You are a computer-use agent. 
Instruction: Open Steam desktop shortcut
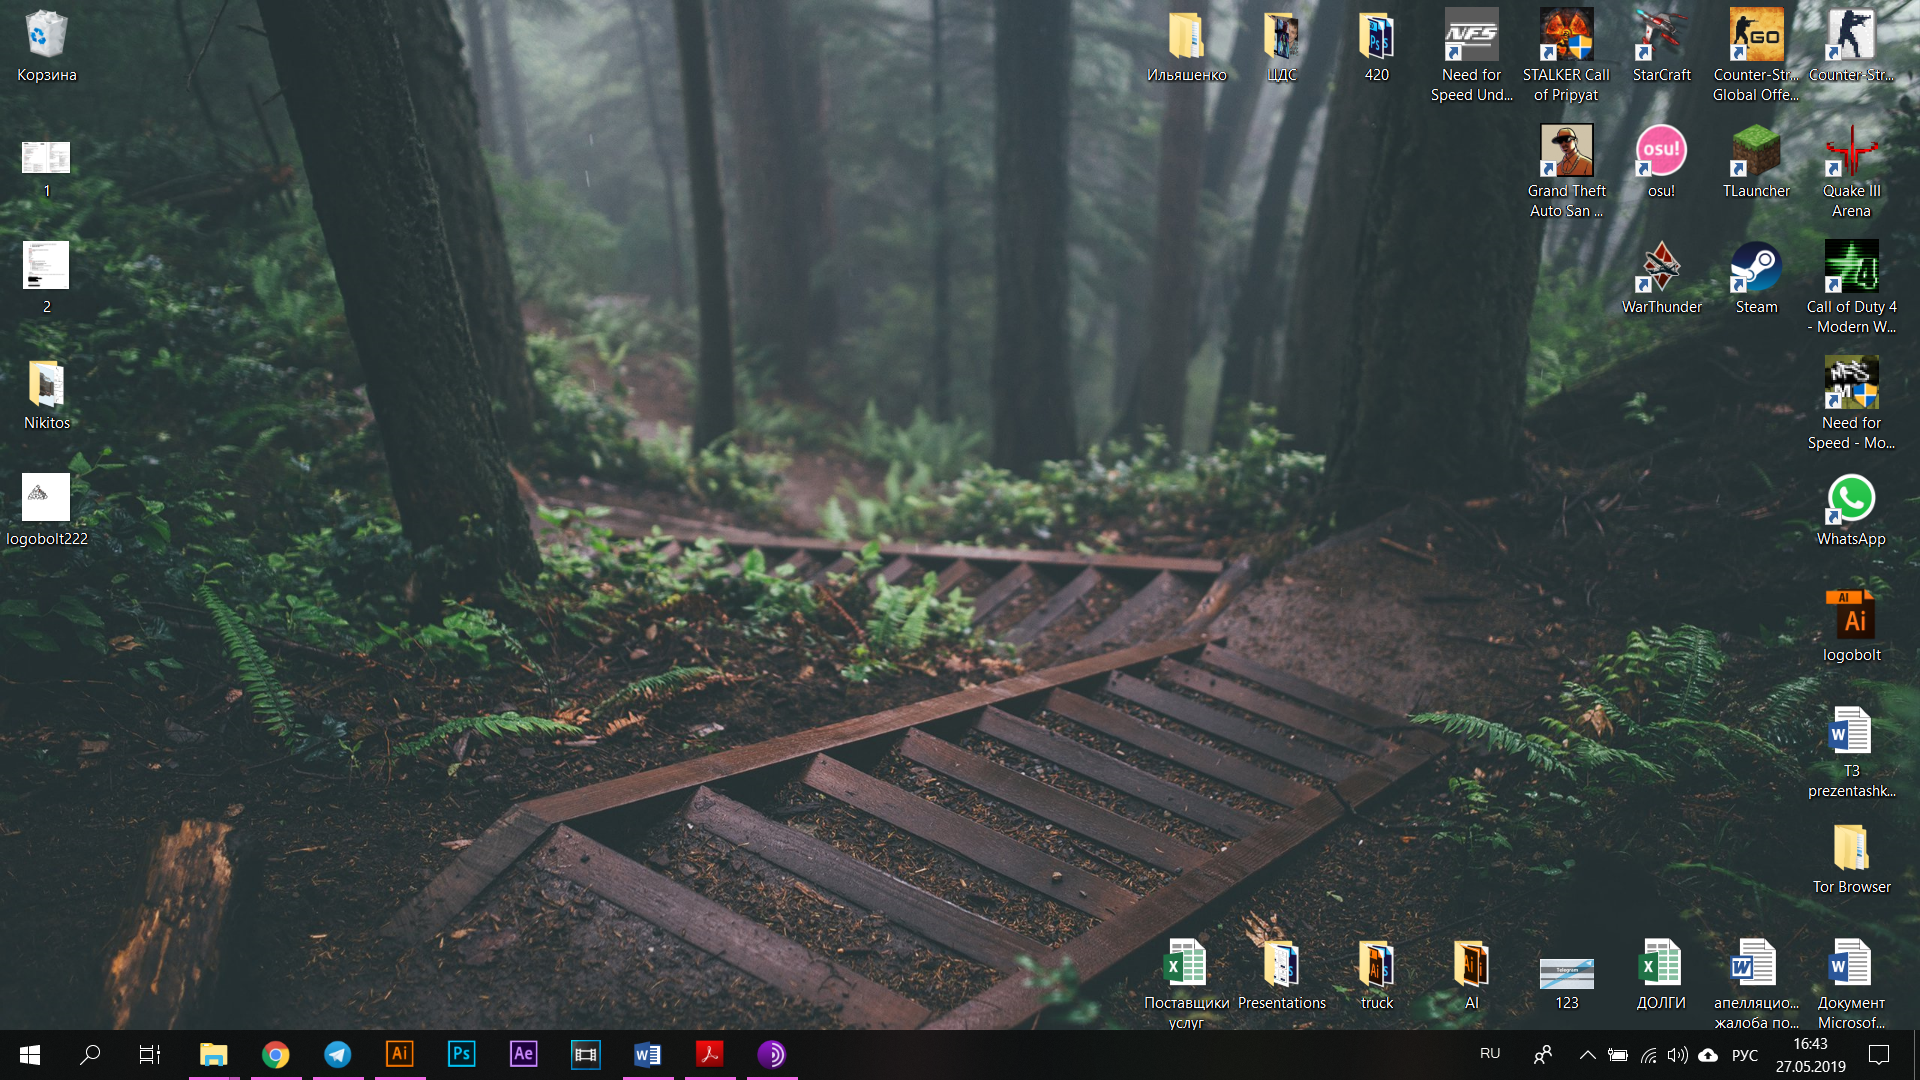[1756, 279]
